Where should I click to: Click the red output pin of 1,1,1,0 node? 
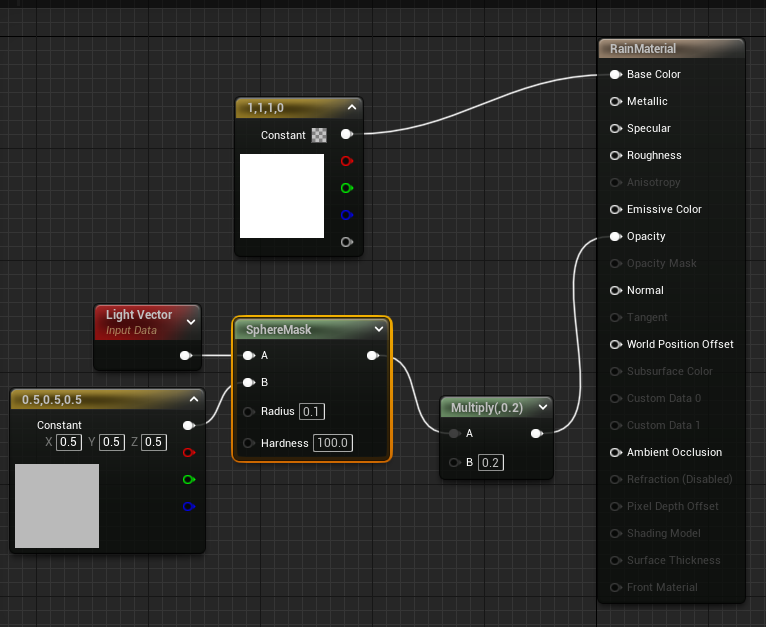pyautogui.click(x=347, y=161)
